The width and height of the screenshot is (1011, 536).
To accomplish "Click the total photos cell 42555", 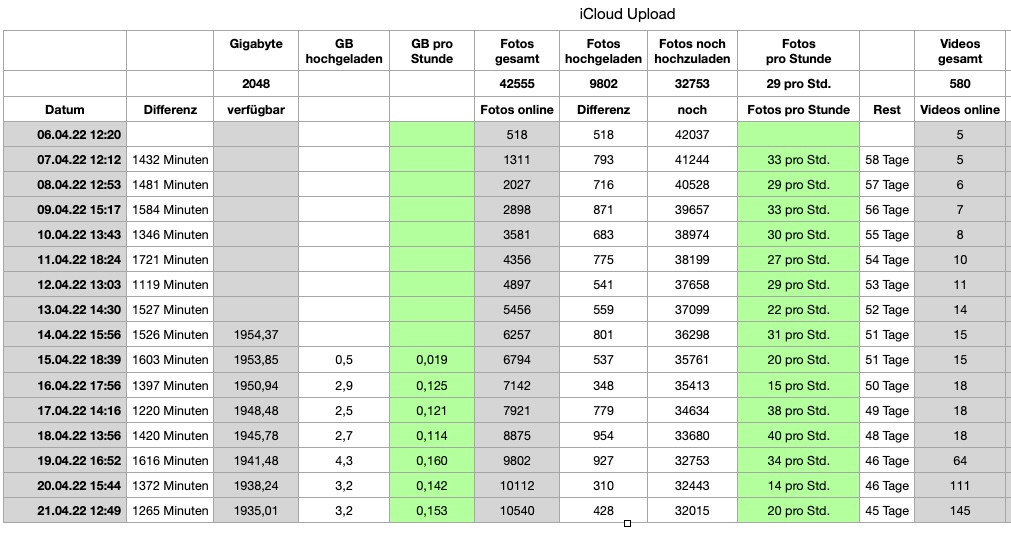I will [x=517, y=84].
